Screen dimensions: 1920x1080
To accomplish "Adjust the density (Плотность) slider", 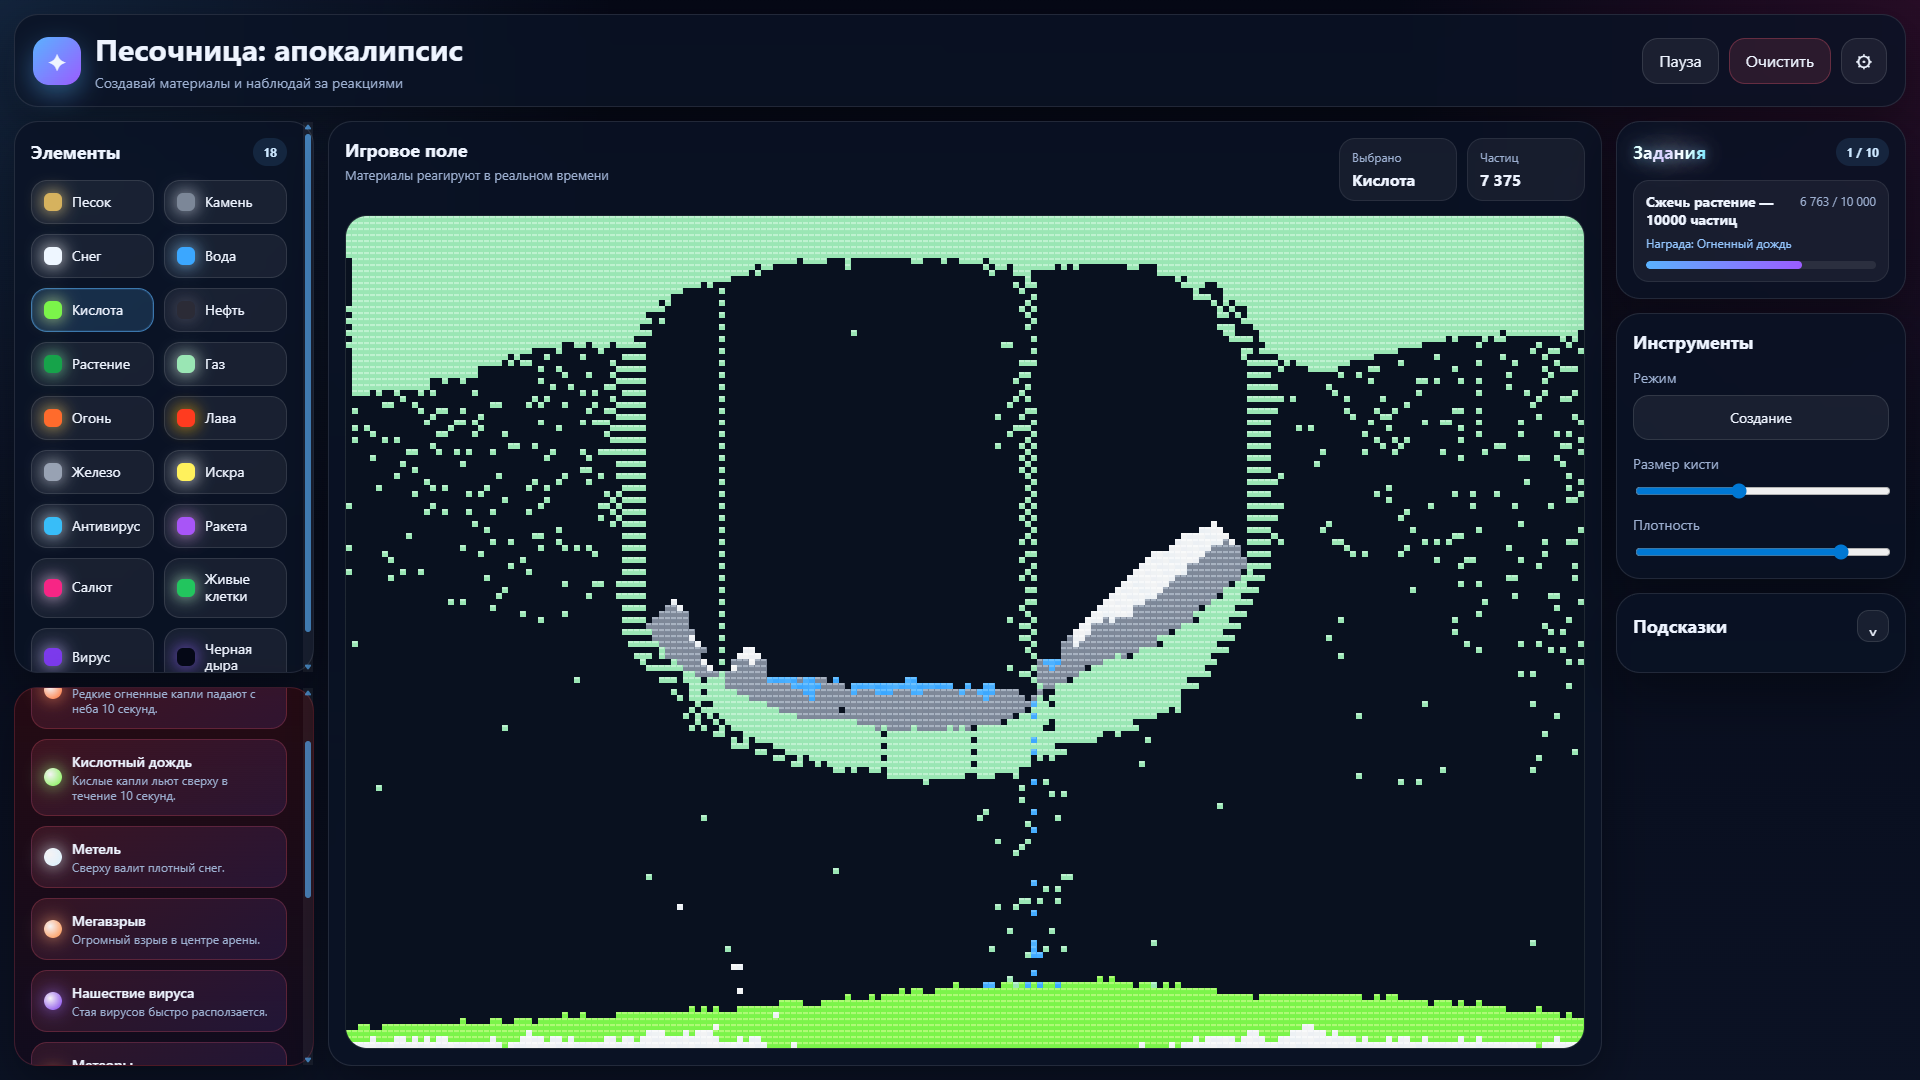I will 1762,552.
